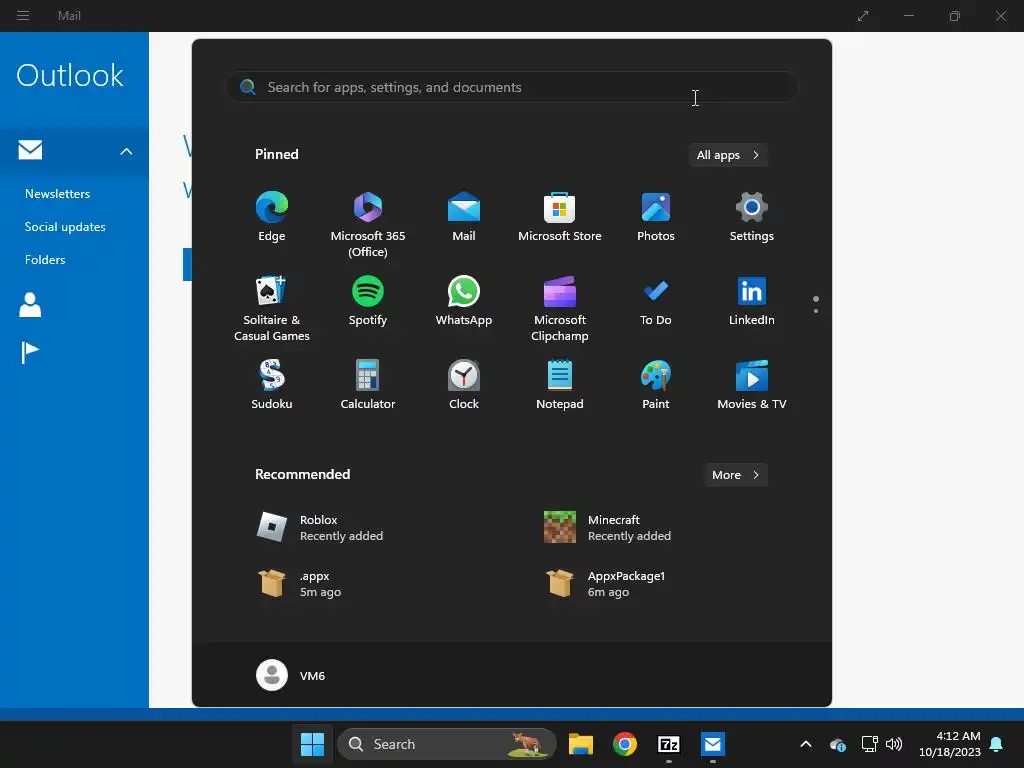Select the mail envelope icon in Mail sidebar
Image resolution: width=1024 pixels, height=768 pixels.
pos(30,150)
